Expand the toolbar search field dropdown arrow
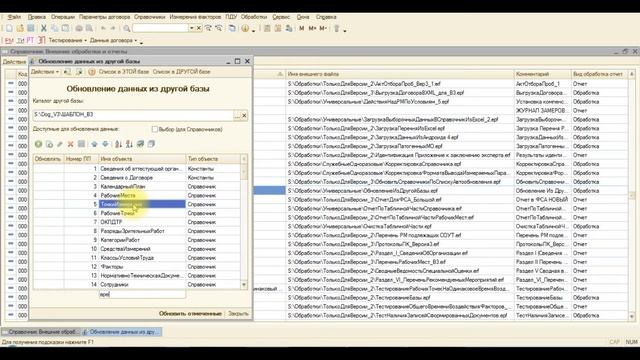The height and width of the screenshot is (360, 640). tap(191, 28)
